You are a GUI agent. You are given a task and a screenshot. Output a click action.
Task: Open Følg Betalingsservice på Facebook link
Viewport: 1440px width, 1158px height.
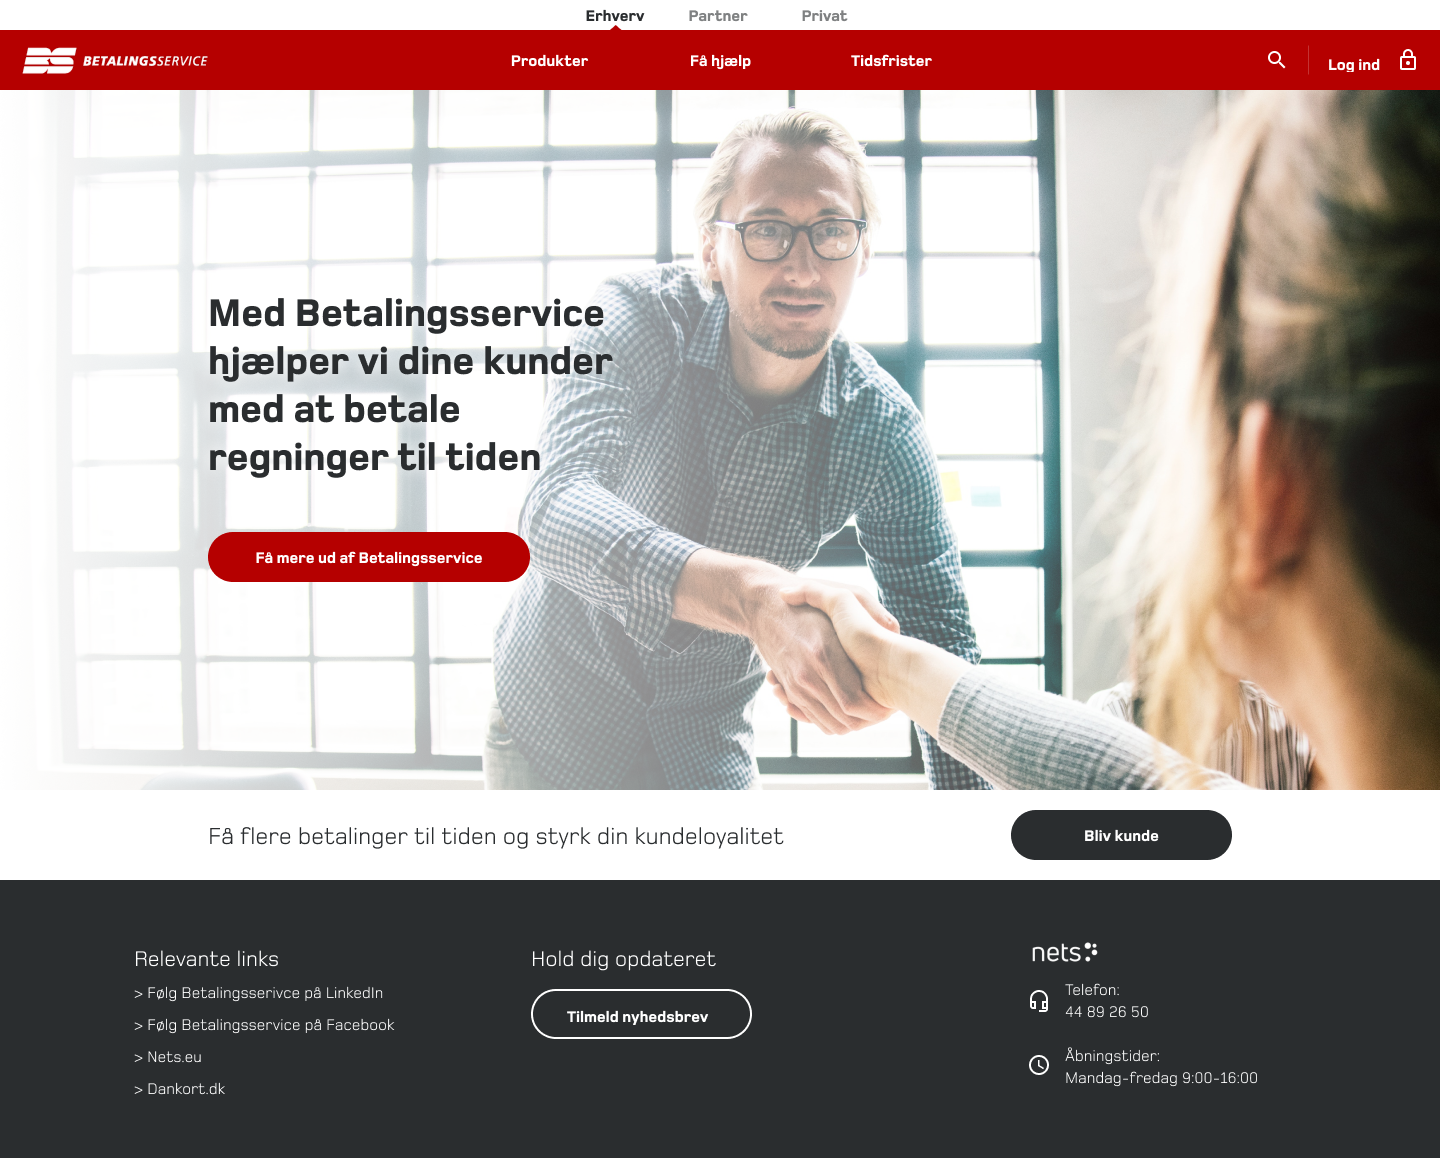264,1025
